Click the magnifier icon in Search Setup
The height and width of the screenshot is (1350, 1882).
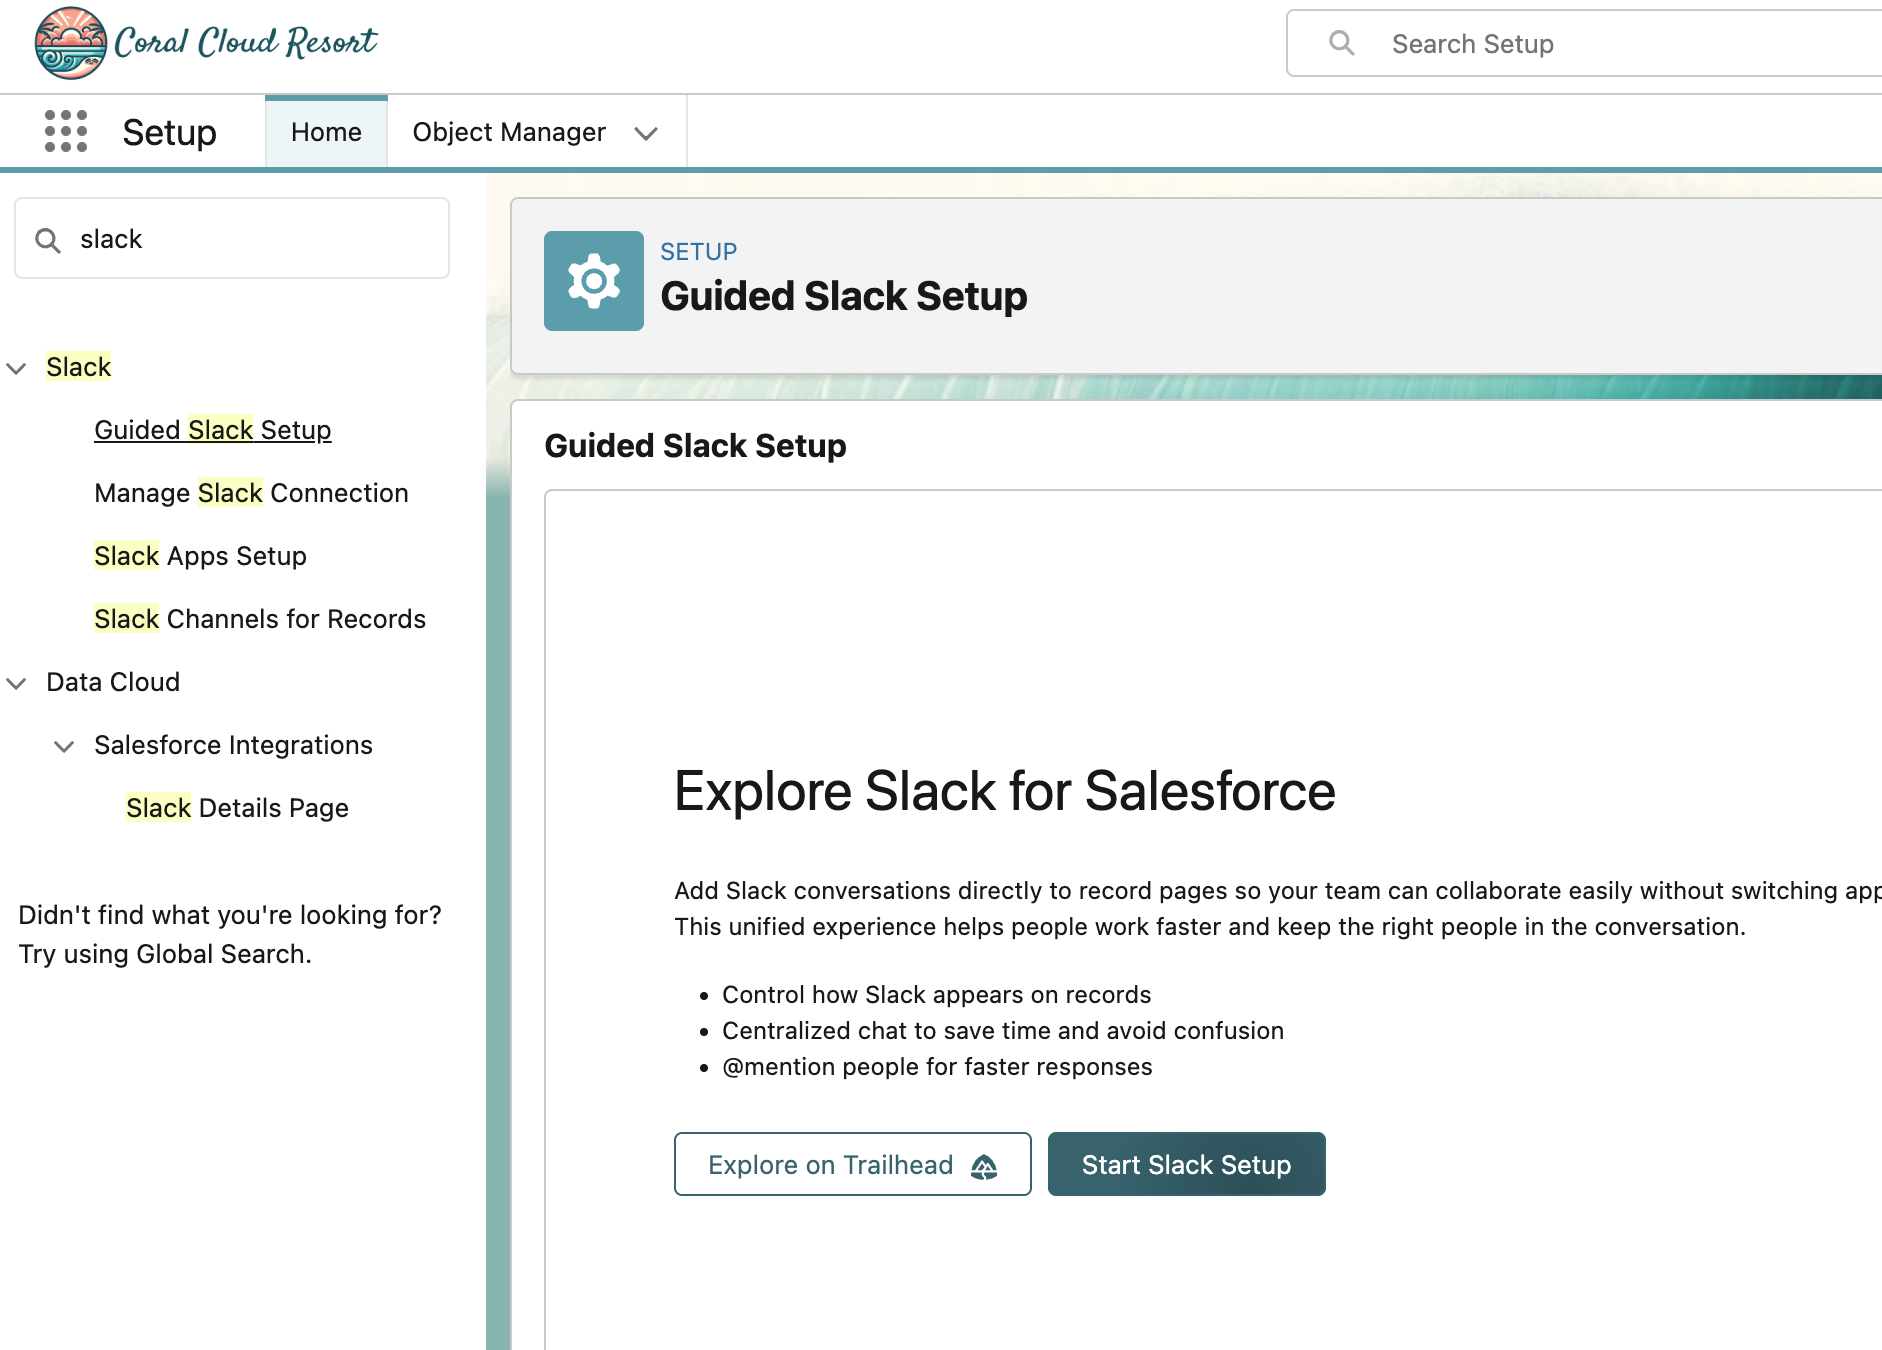(x=1341, y=43)
